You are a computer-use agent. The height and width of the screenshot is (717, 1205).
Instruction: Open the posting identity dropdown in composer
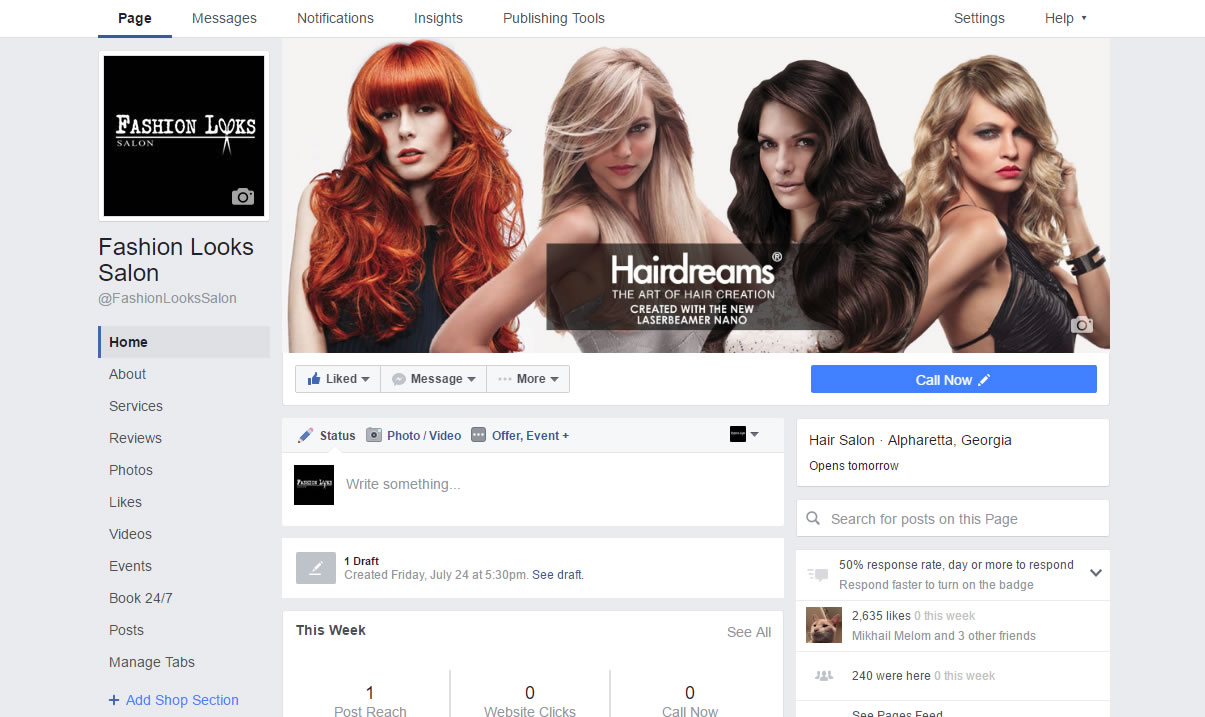coord(744,434)
